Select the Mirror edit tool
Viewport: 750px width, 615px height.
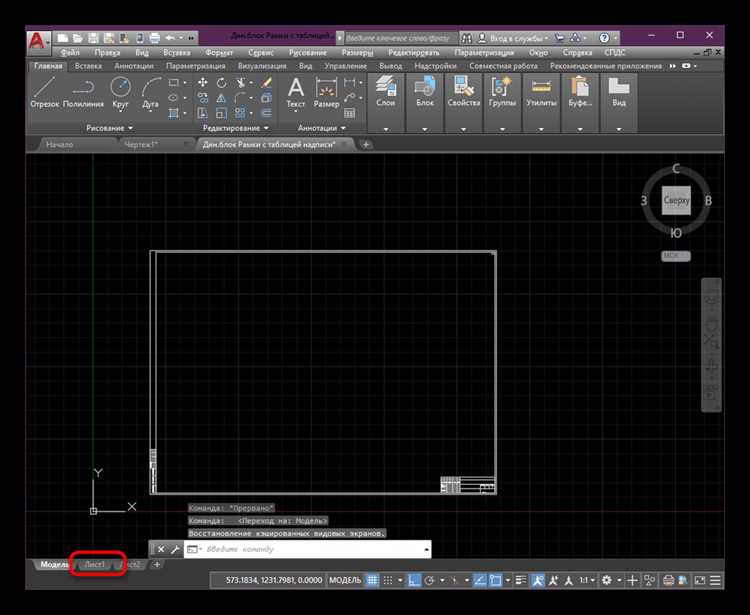coord(221,98)
